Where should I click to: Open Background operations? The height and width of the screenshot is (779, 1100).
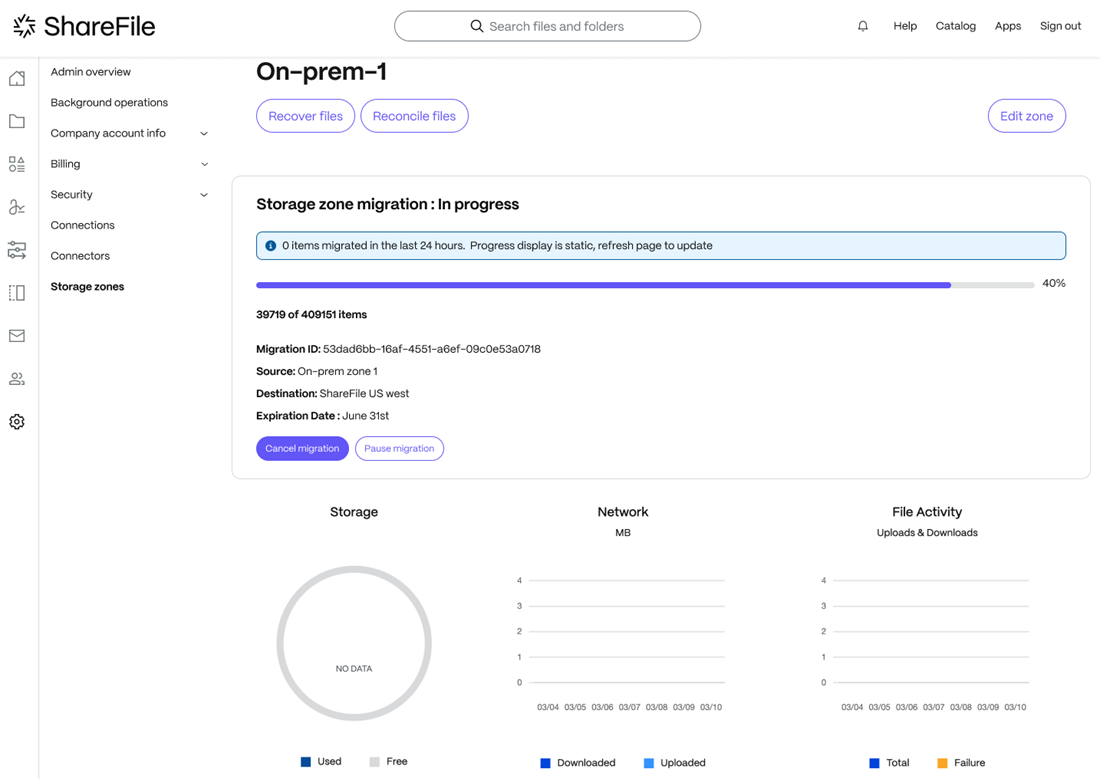click(109, 102)
